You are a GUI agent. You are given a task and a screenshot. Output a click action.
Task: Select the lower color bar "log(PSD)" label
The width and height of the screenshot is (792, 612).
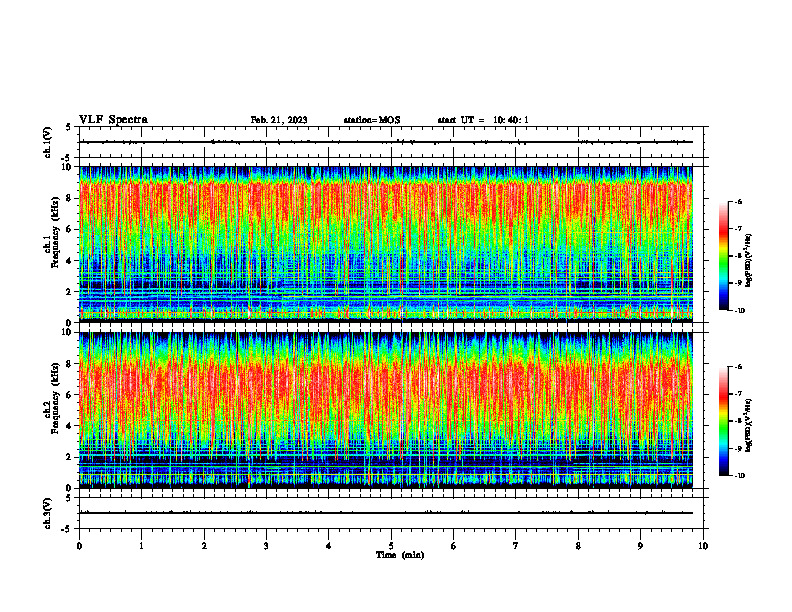tap(749, 425)
